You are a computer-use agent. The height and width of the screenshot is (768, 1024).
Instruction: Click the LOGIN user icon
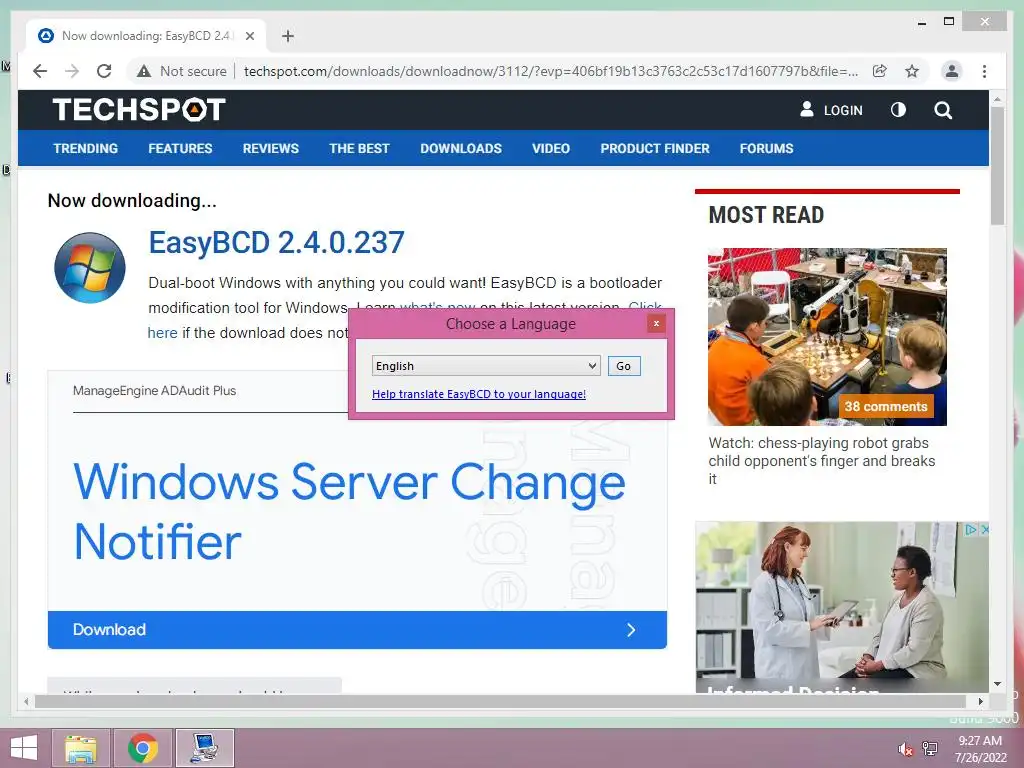coord(807,109)
